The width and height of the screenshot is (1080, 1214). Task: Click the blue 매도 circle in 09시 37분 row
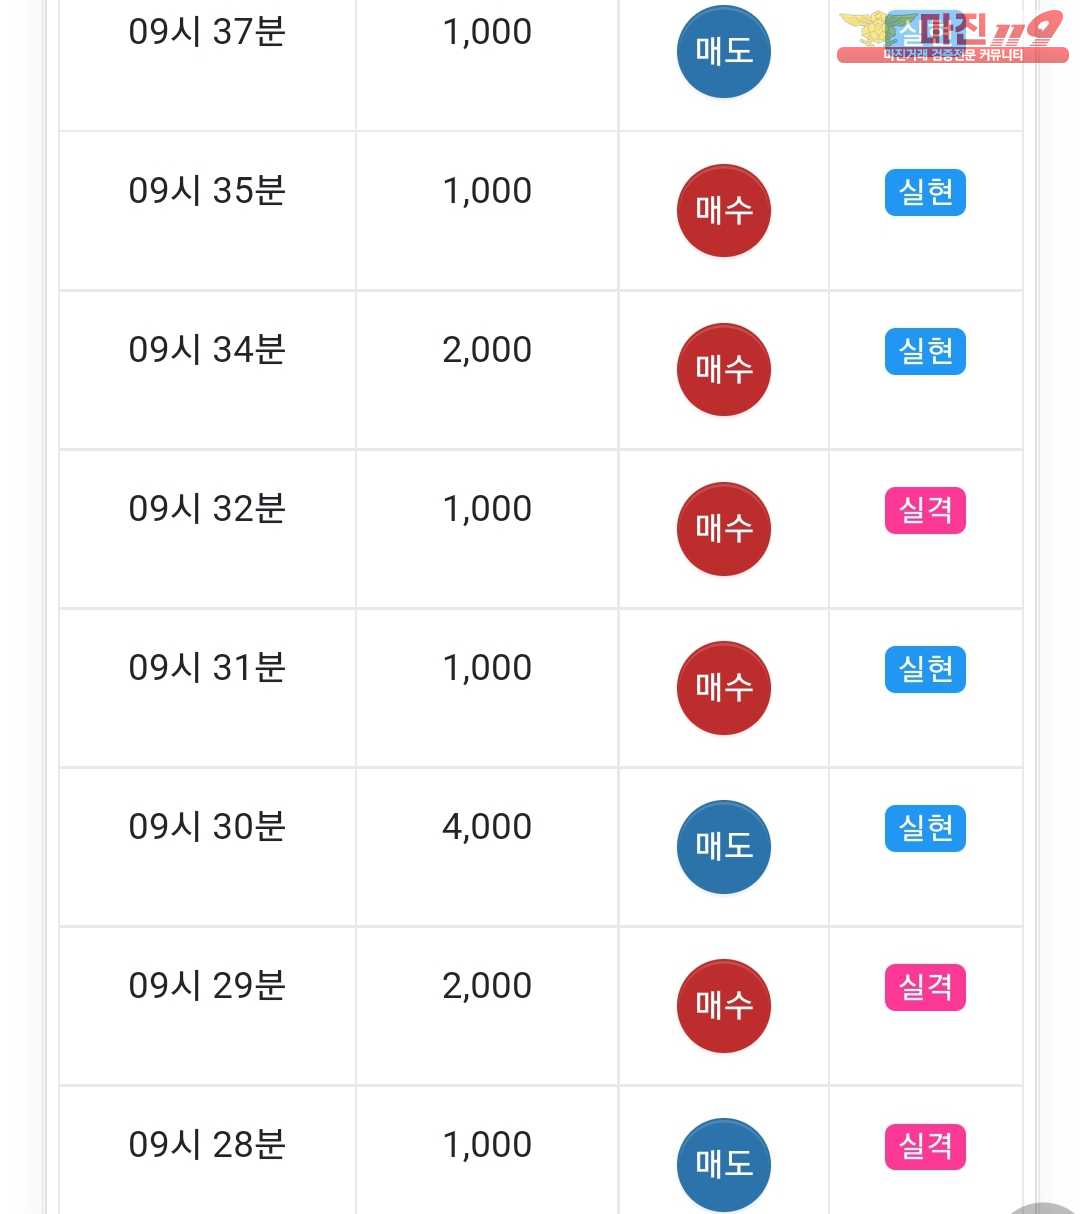point(724,51)
